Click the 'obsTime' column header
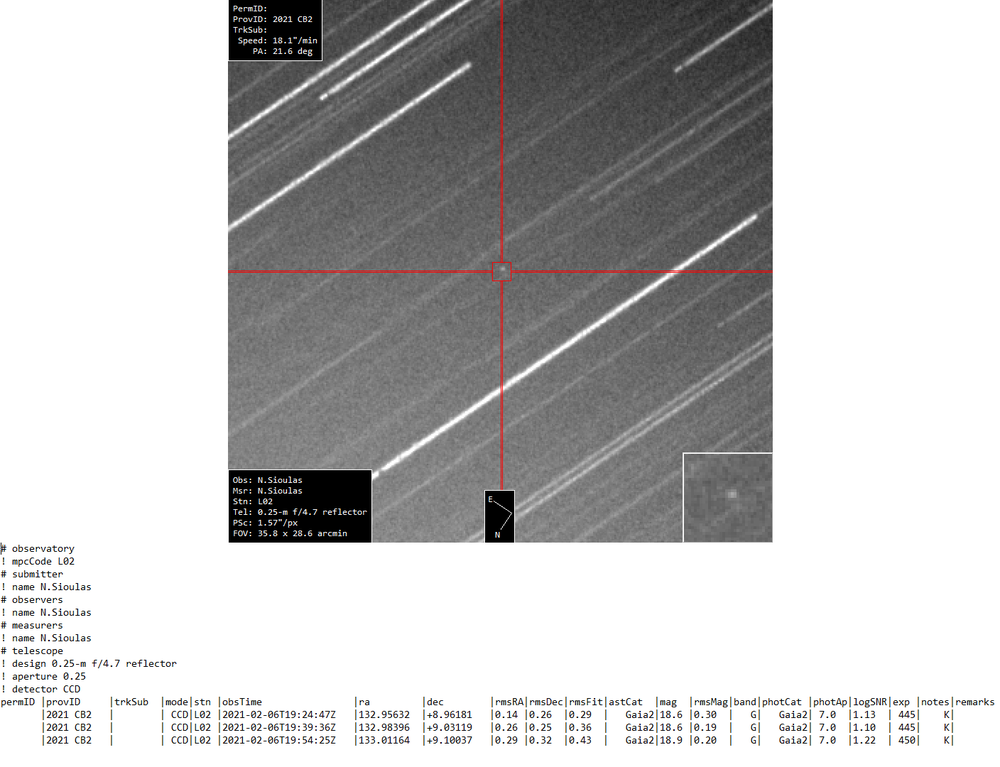The height and width of the screenshot is (767, 1000). point(242,702)
